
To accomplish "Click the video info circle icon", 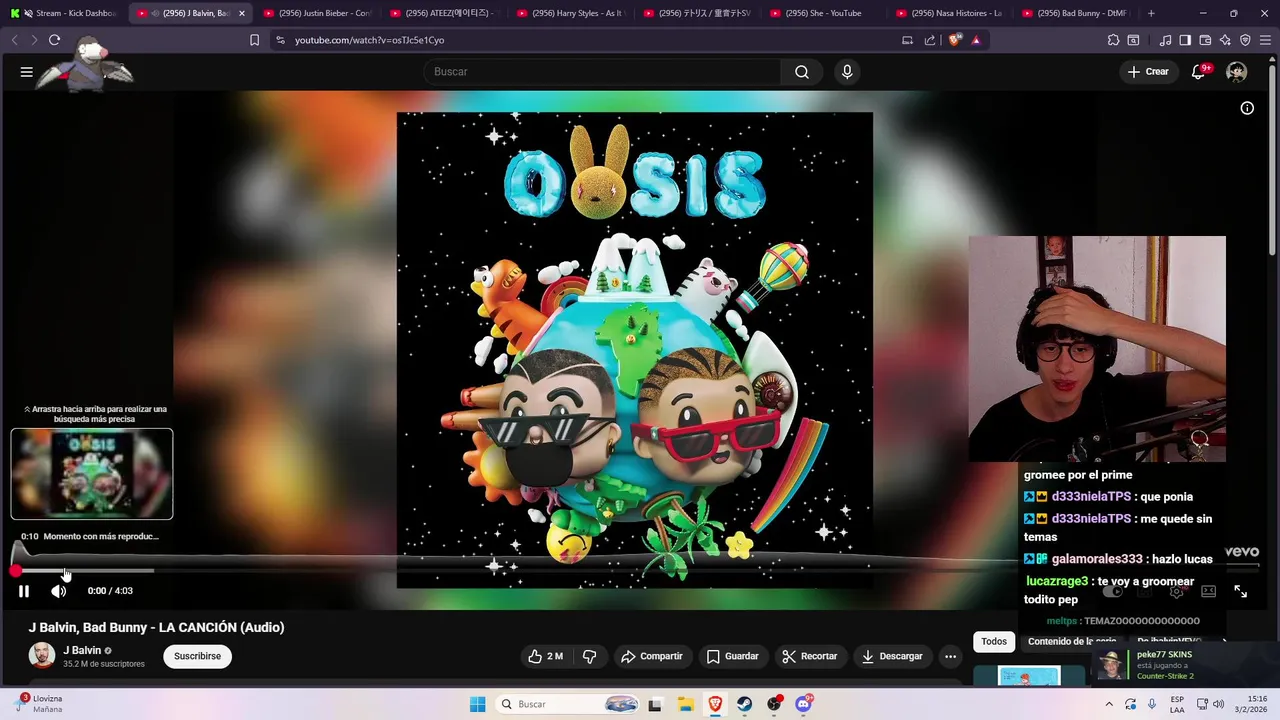I will [1247, 108].
